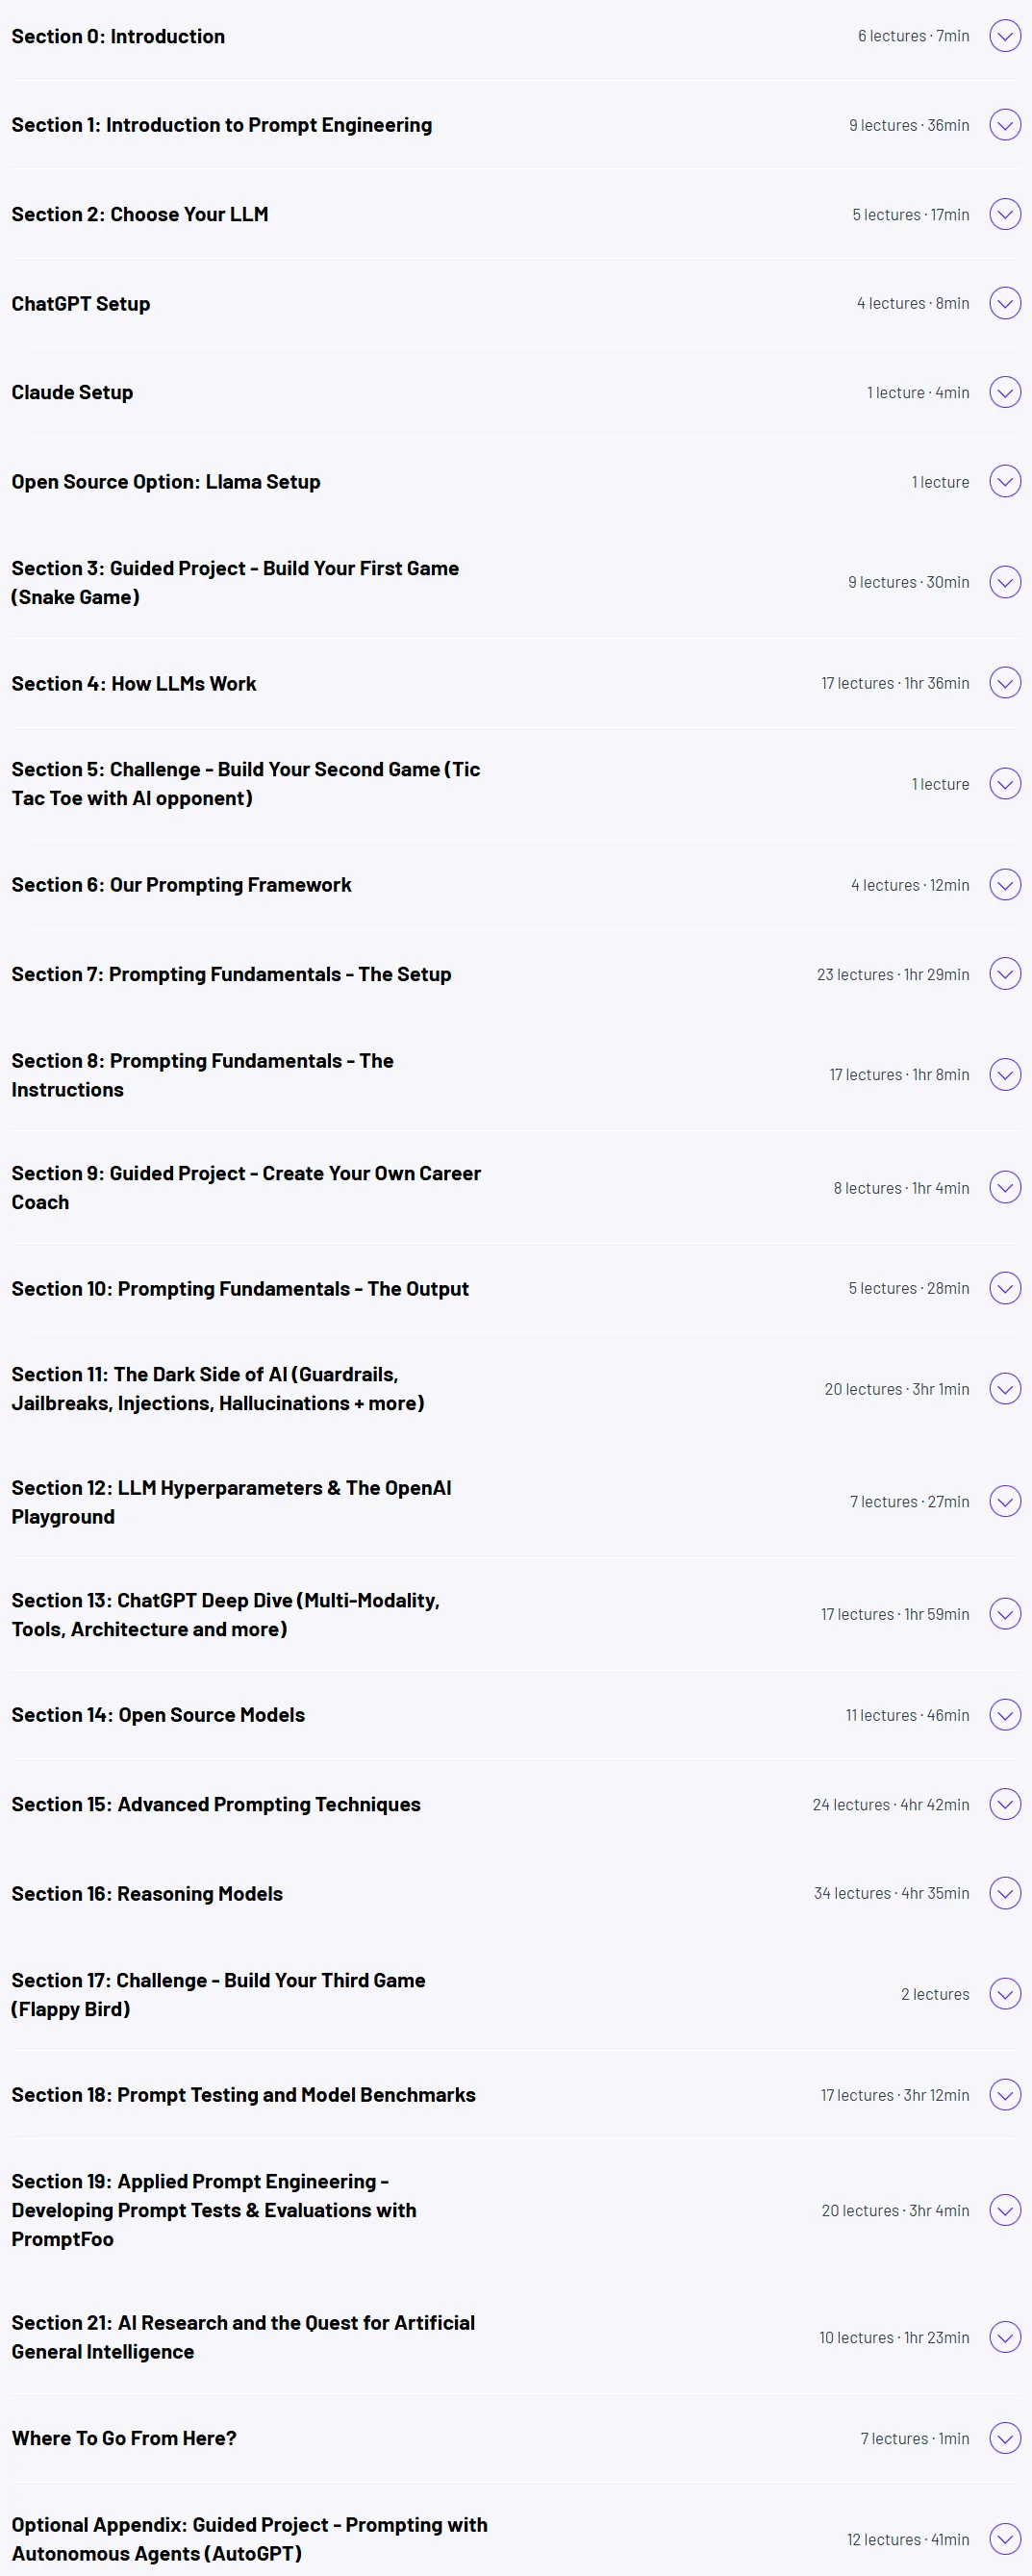Expand Section 4: How LLMs Work chevron
The image size is (1032, 2576).
[x=1005, y=683]
